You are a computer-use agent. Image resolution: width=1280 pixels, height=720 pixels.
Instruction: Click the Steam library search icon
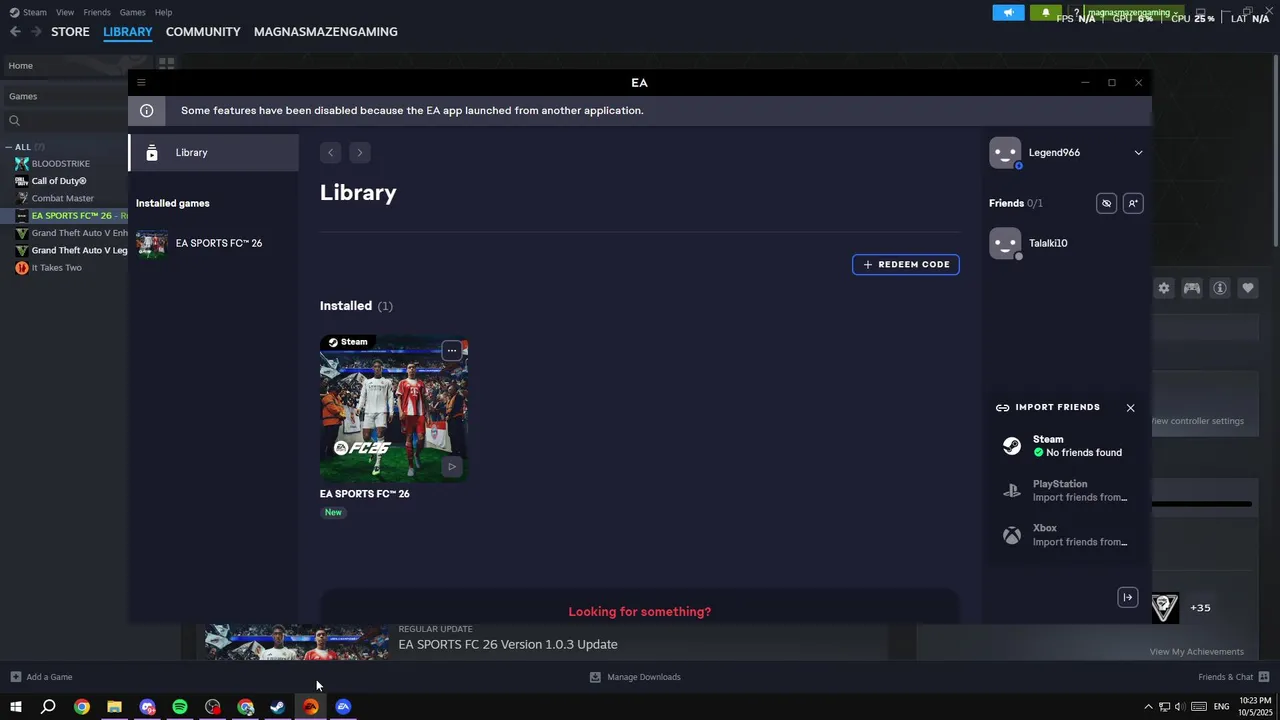point(14,121)
